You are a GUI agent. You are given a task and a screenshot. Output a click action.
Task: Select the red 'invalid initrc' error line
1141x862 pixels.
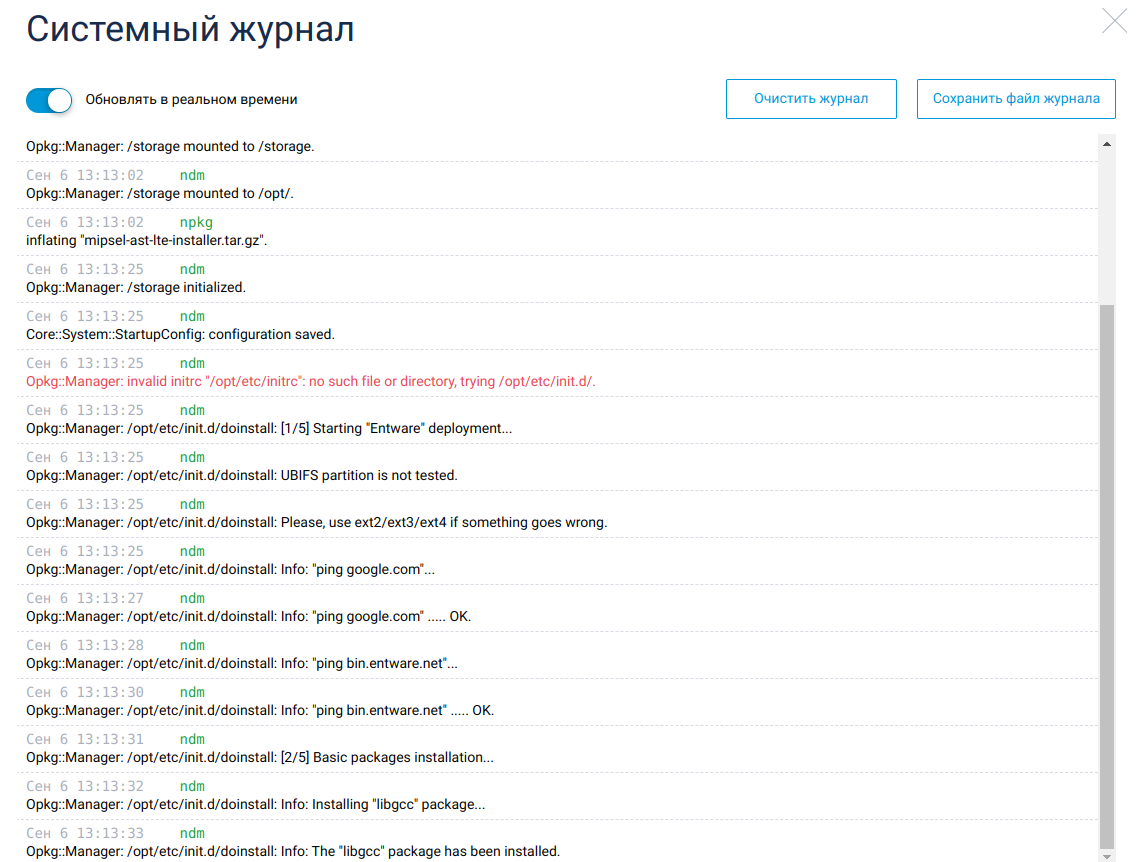click(x=311, y=381)
